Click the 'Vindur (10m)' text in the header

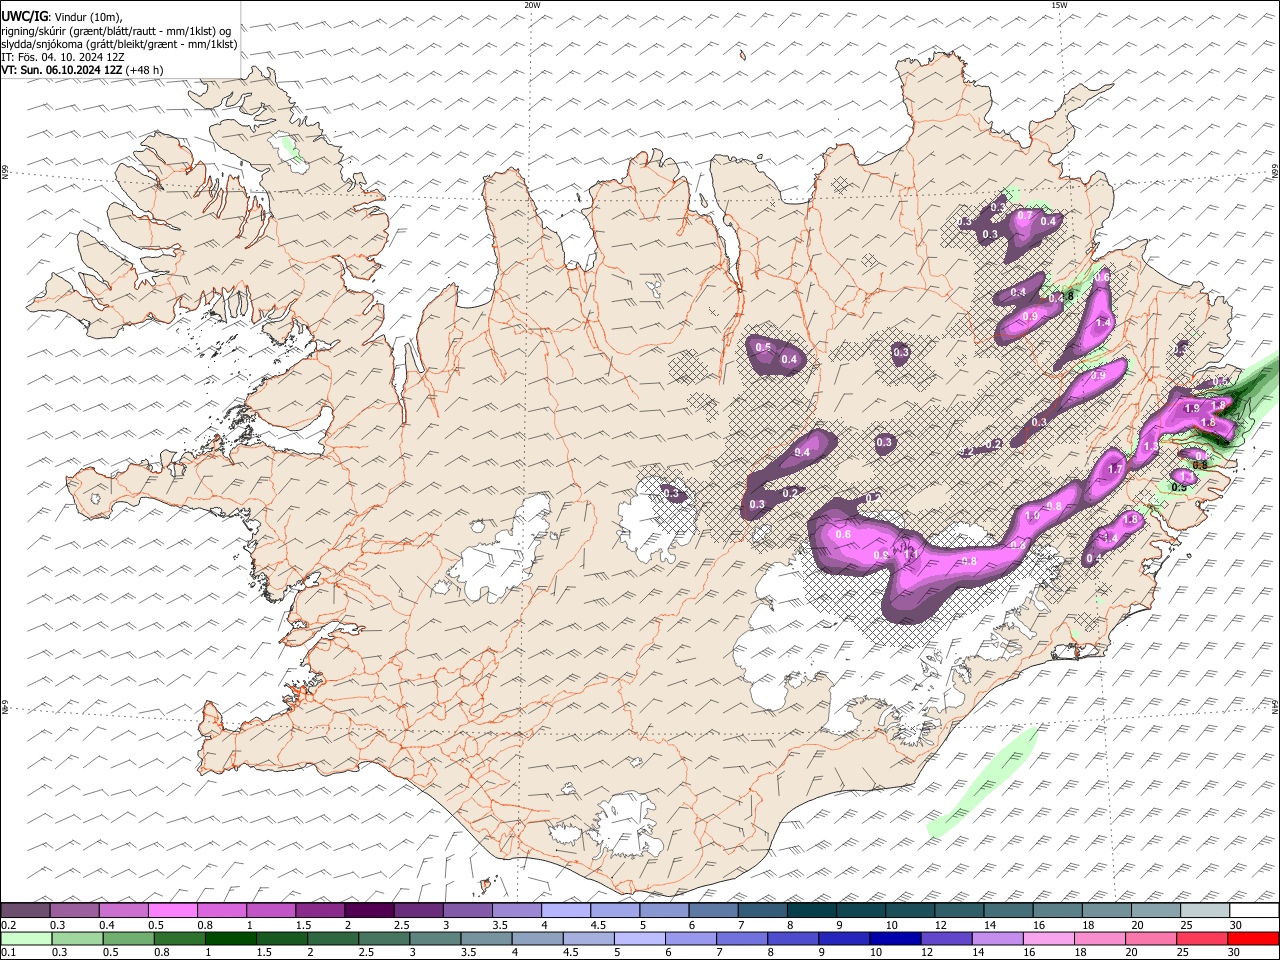coord(88,17)
